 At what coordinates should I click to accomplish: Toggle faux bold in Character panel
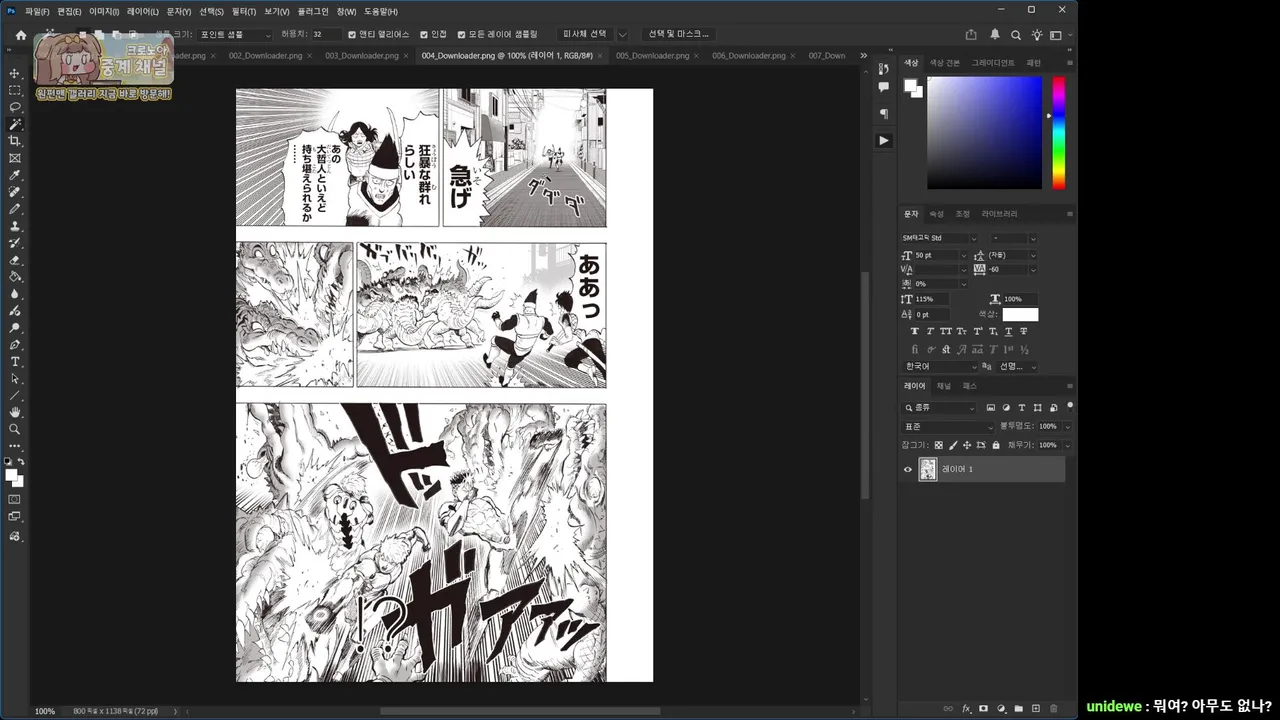(x=915, y=331)
